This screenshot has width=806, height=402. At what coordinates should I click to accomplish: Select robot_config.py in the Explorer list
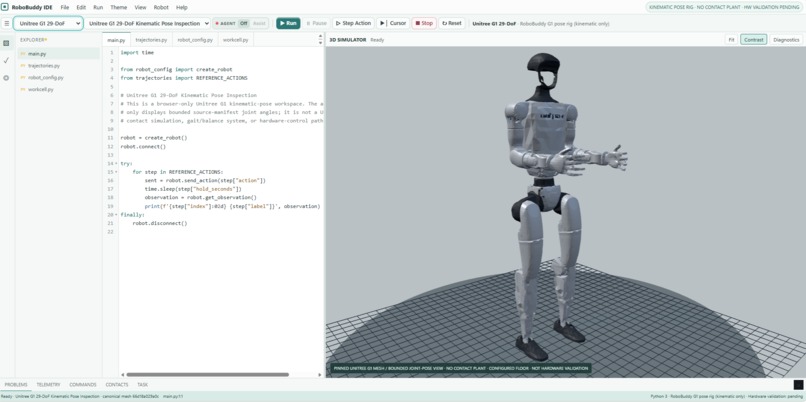pyautogui.click(x=58, y=78)
